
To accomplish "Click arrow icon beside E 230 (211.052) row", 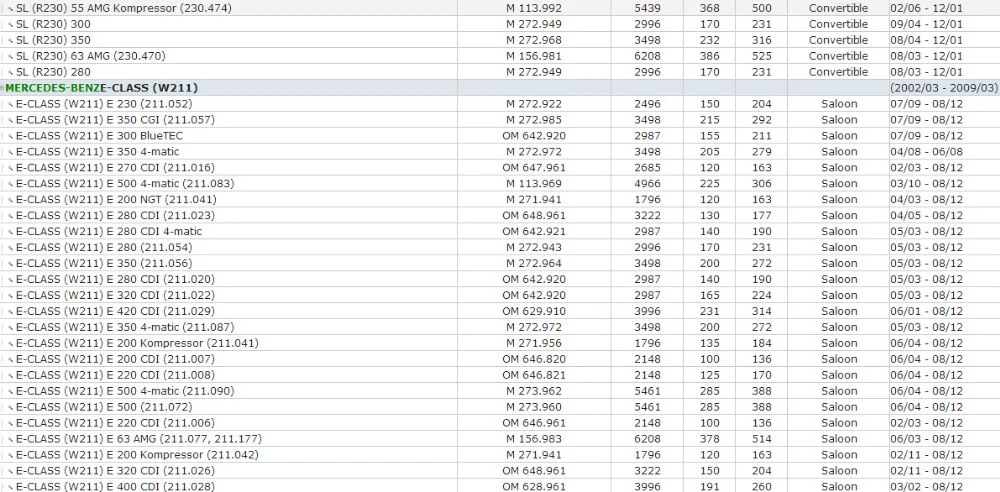I will tap(11, 104).
